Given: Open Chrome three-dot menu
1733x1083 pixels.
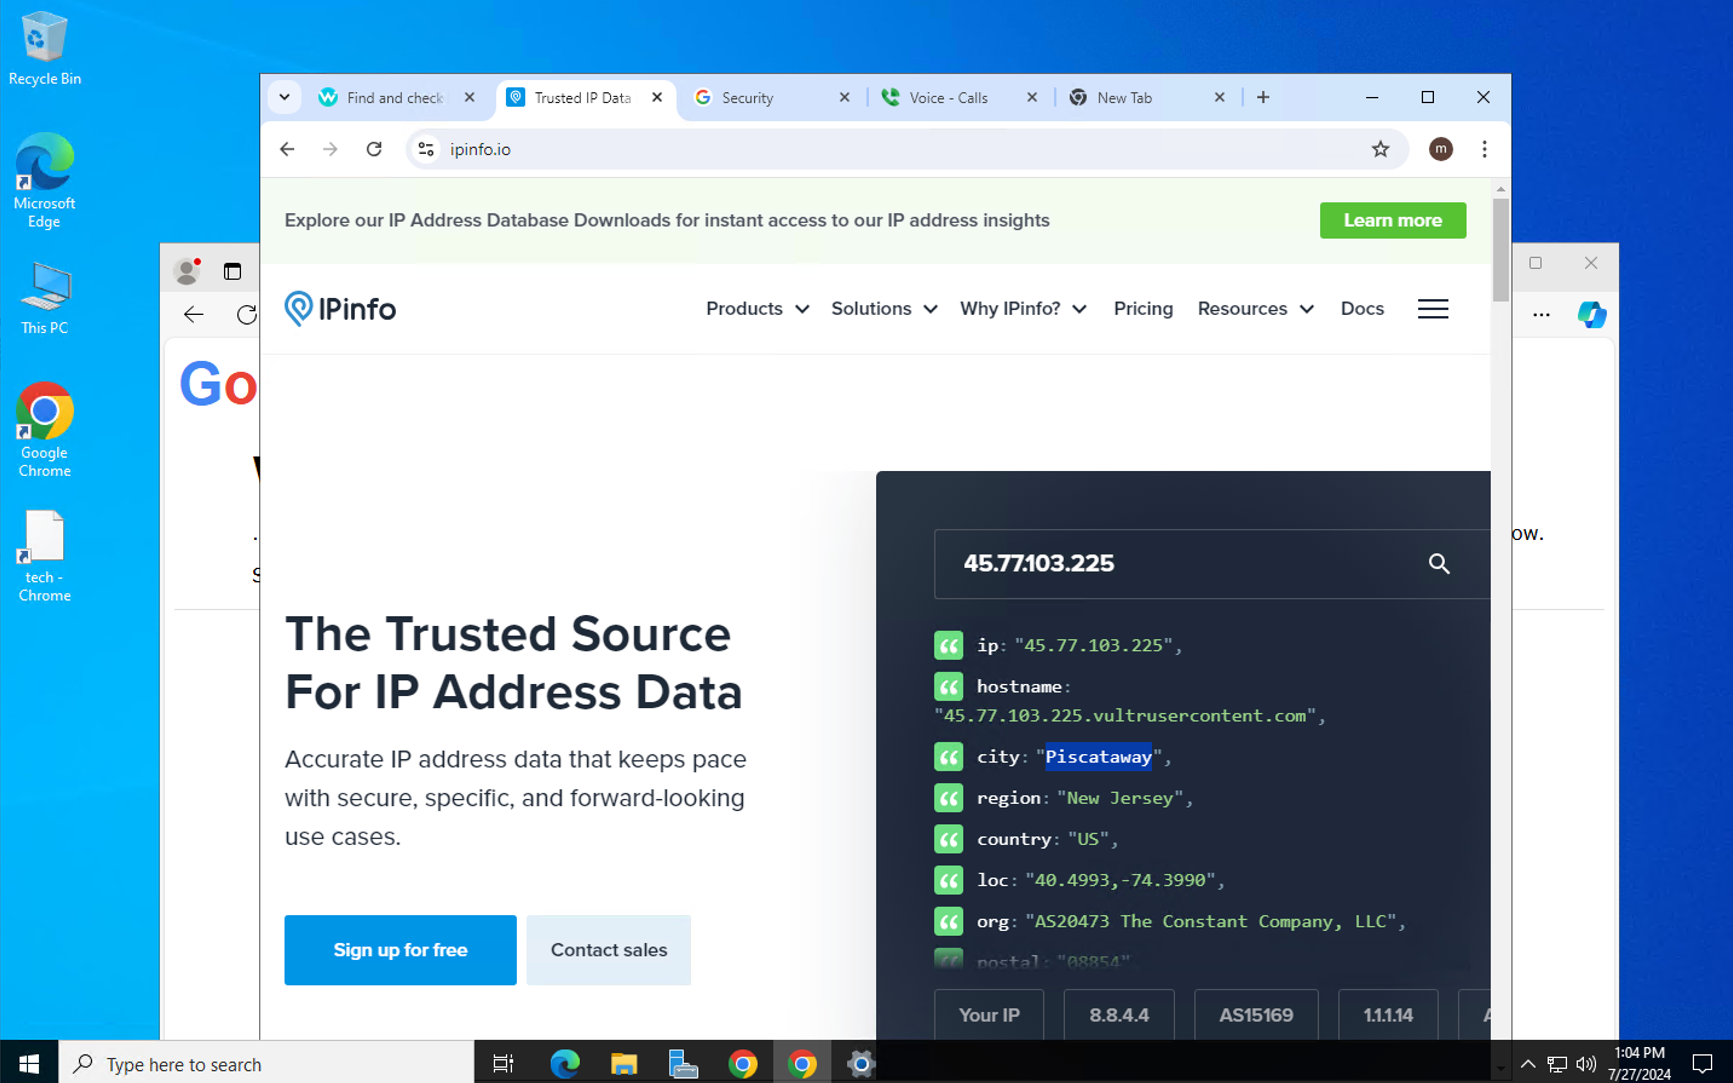Looking at the screenshot, I should coord(1484,149).
